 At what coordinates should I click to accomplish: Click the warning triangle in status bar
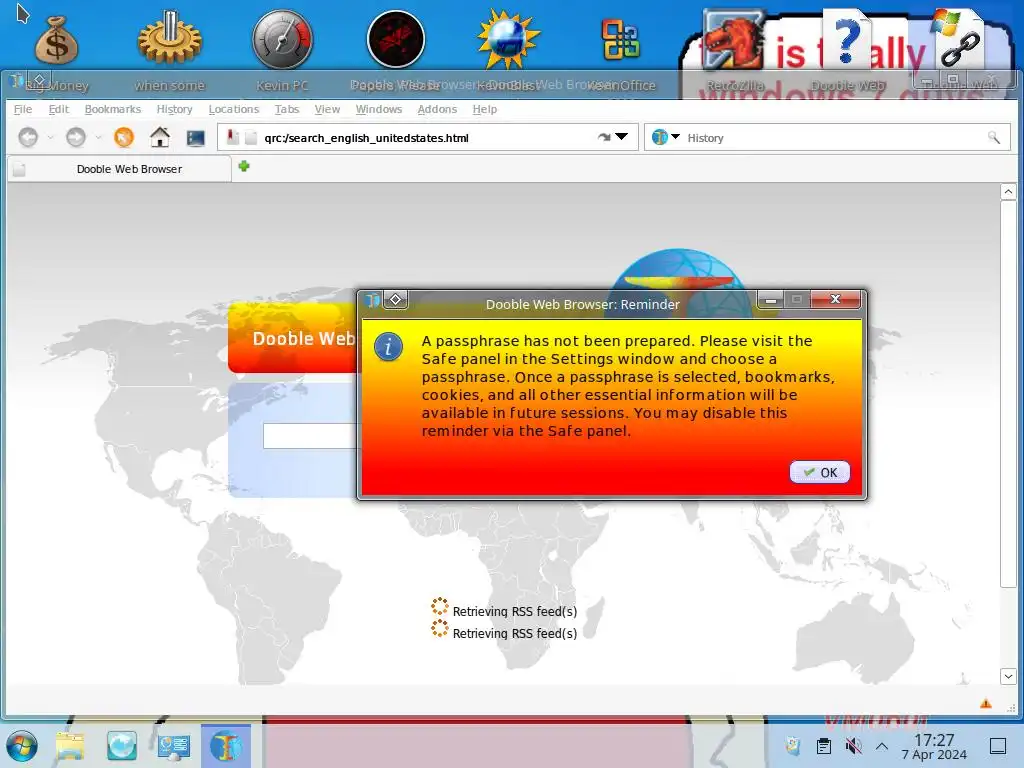[985, 703]
